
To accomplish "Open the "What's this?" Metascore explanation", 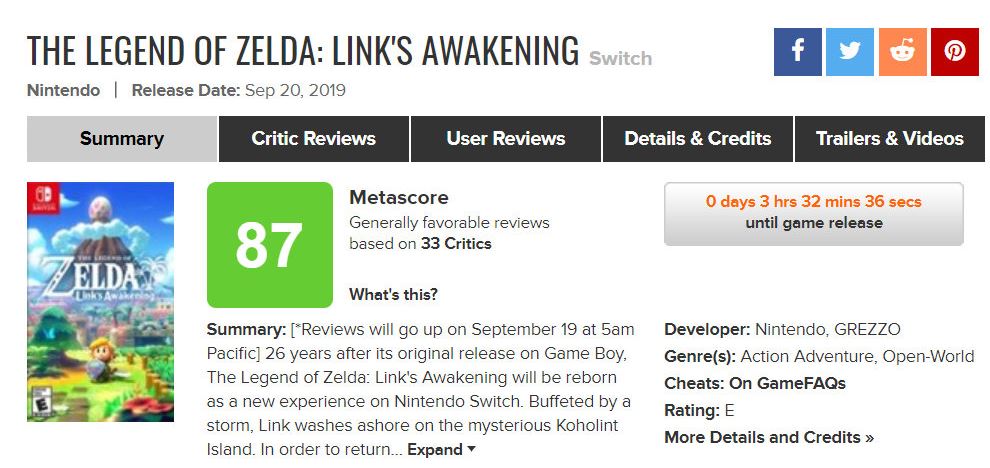I will click(393, 294).
